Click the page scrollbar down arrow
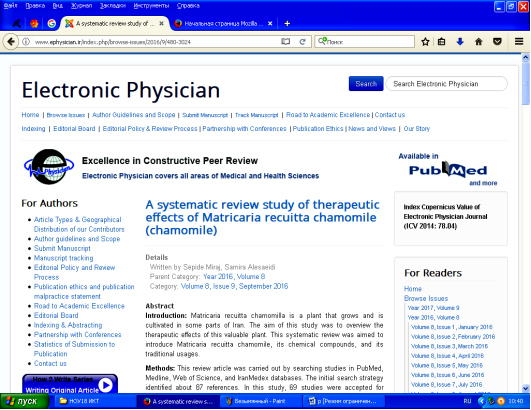This screenshot has width=531, height=410. point(525,388)
